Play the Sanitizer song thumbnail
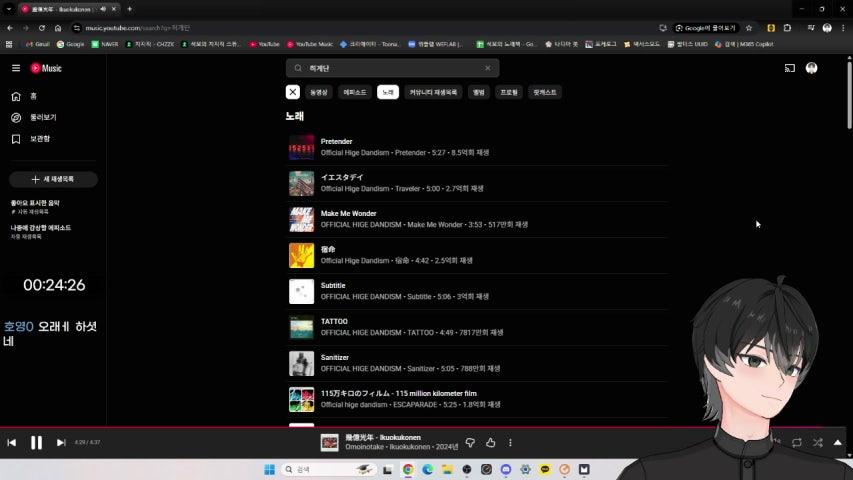The width and height of the screenshot is (853, 480). [x=301, y=364]
